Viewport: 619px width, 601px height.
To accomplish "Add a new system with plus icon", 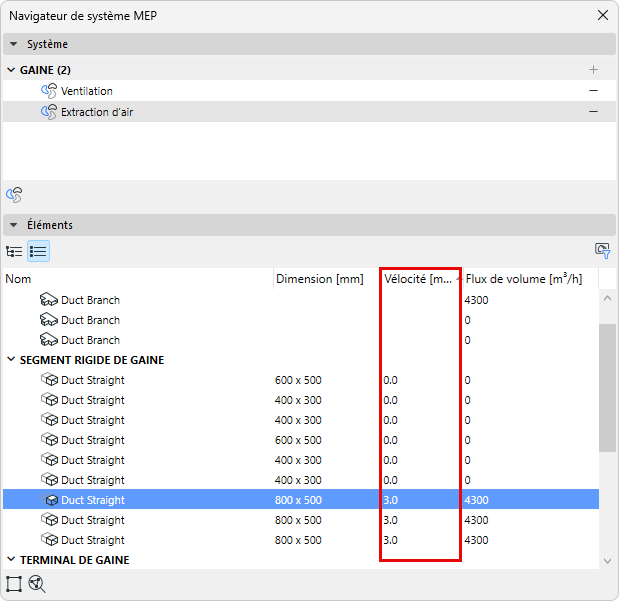I will coord(593,70).
